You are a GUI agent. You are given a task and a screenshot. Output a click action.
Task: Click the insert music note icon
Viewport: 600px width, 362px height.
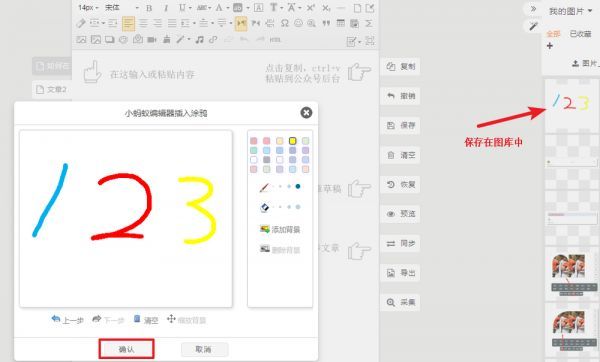pyautogui.click(x=199, y=39)
